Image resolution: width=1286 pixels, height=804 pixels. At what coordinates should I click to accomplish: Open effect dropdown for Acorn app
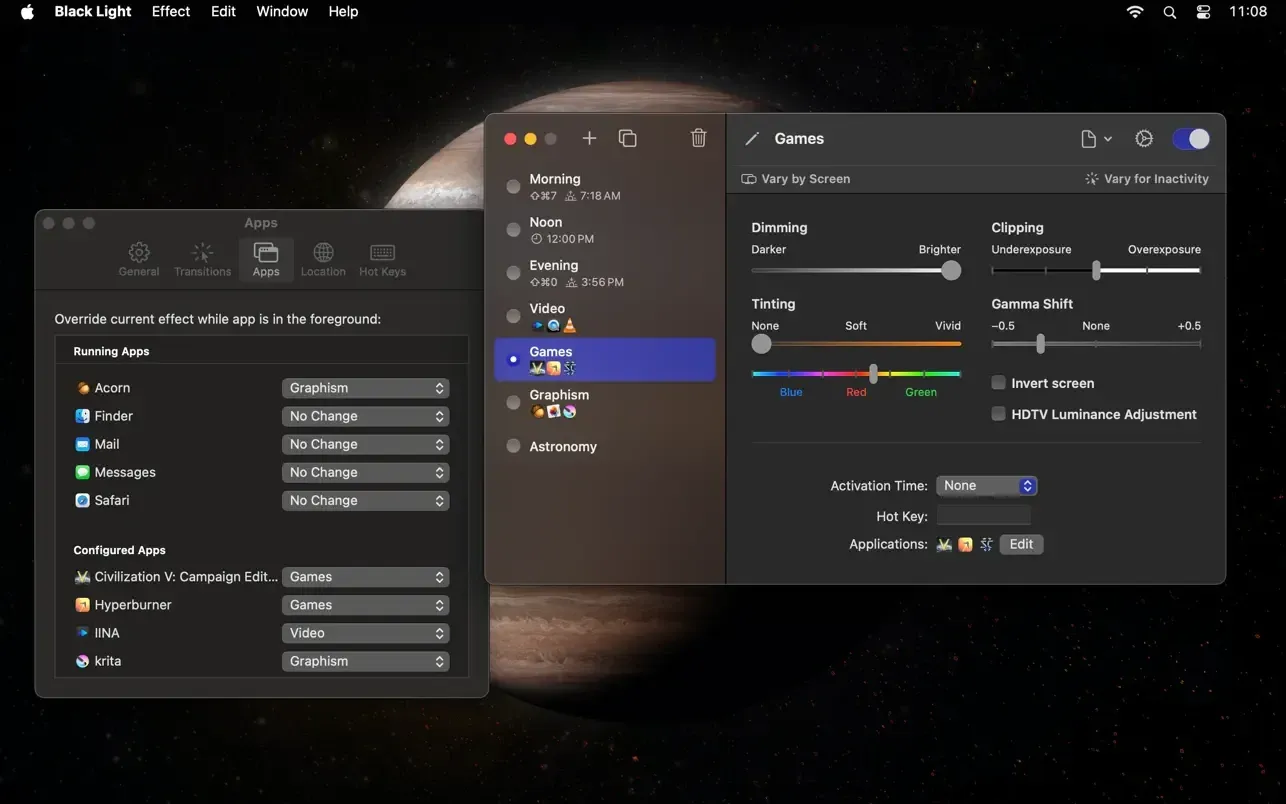(x=365, y=388)
